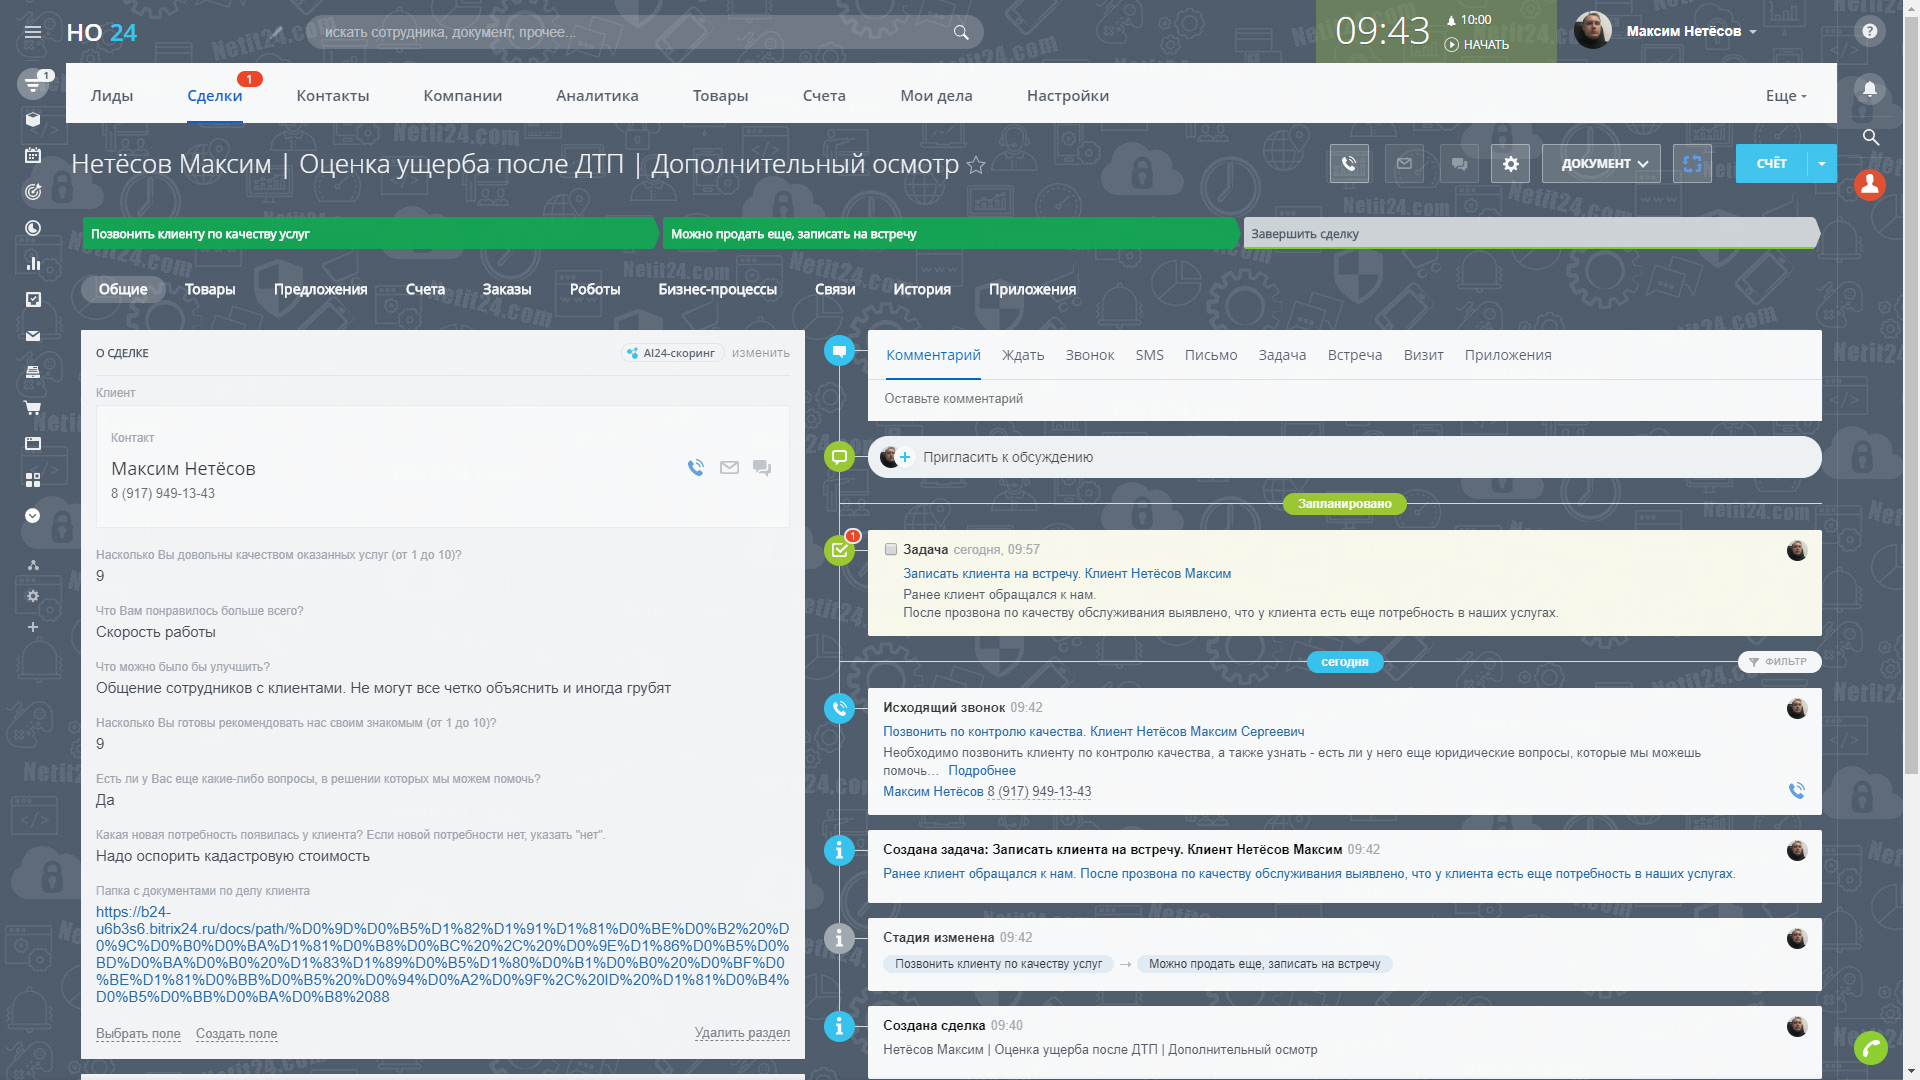The height and width of the screenshot is (1080, 1920).
Task: Click the help question mark icon
Action: pyautogui.click(x=1869, y=32)
